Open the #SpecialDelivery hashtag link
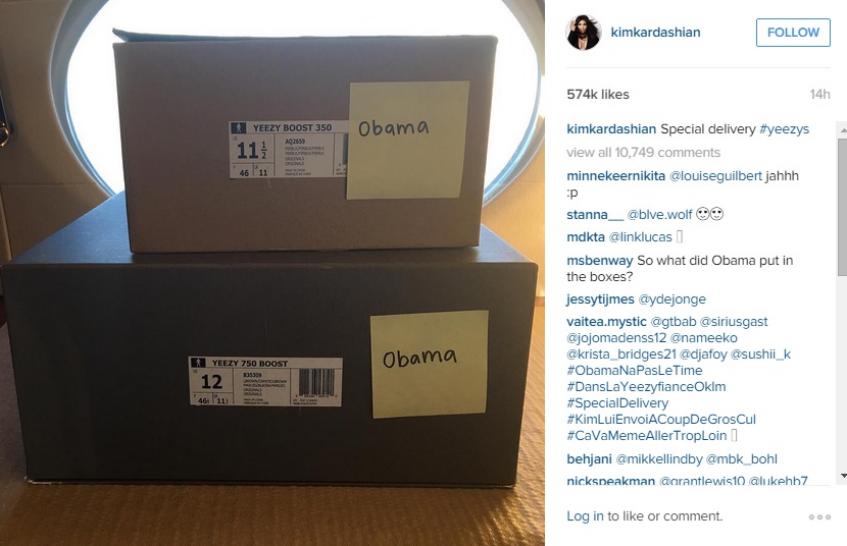Image resolution: width=847 pixels, height=546 pixels. pos(617,403)
